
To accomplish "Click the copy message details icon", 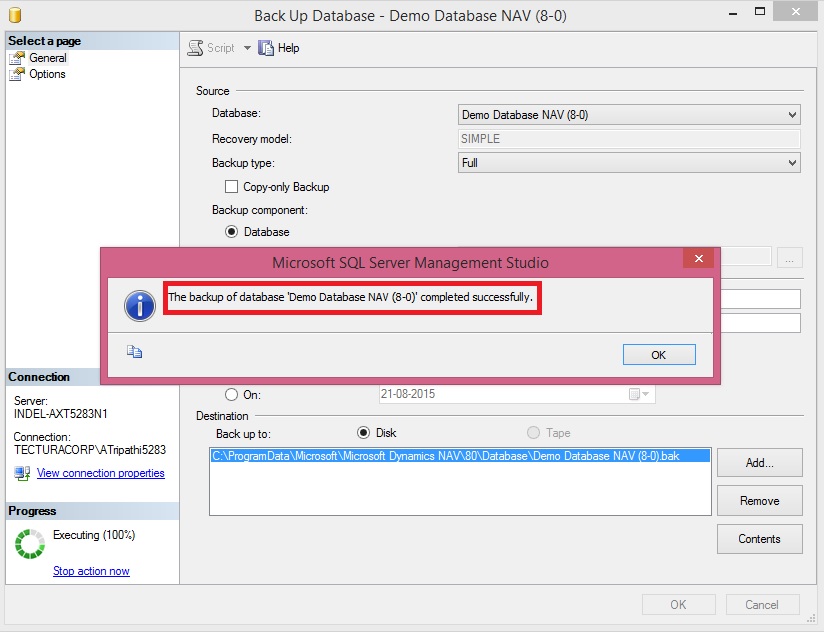I will coord(134,352).
